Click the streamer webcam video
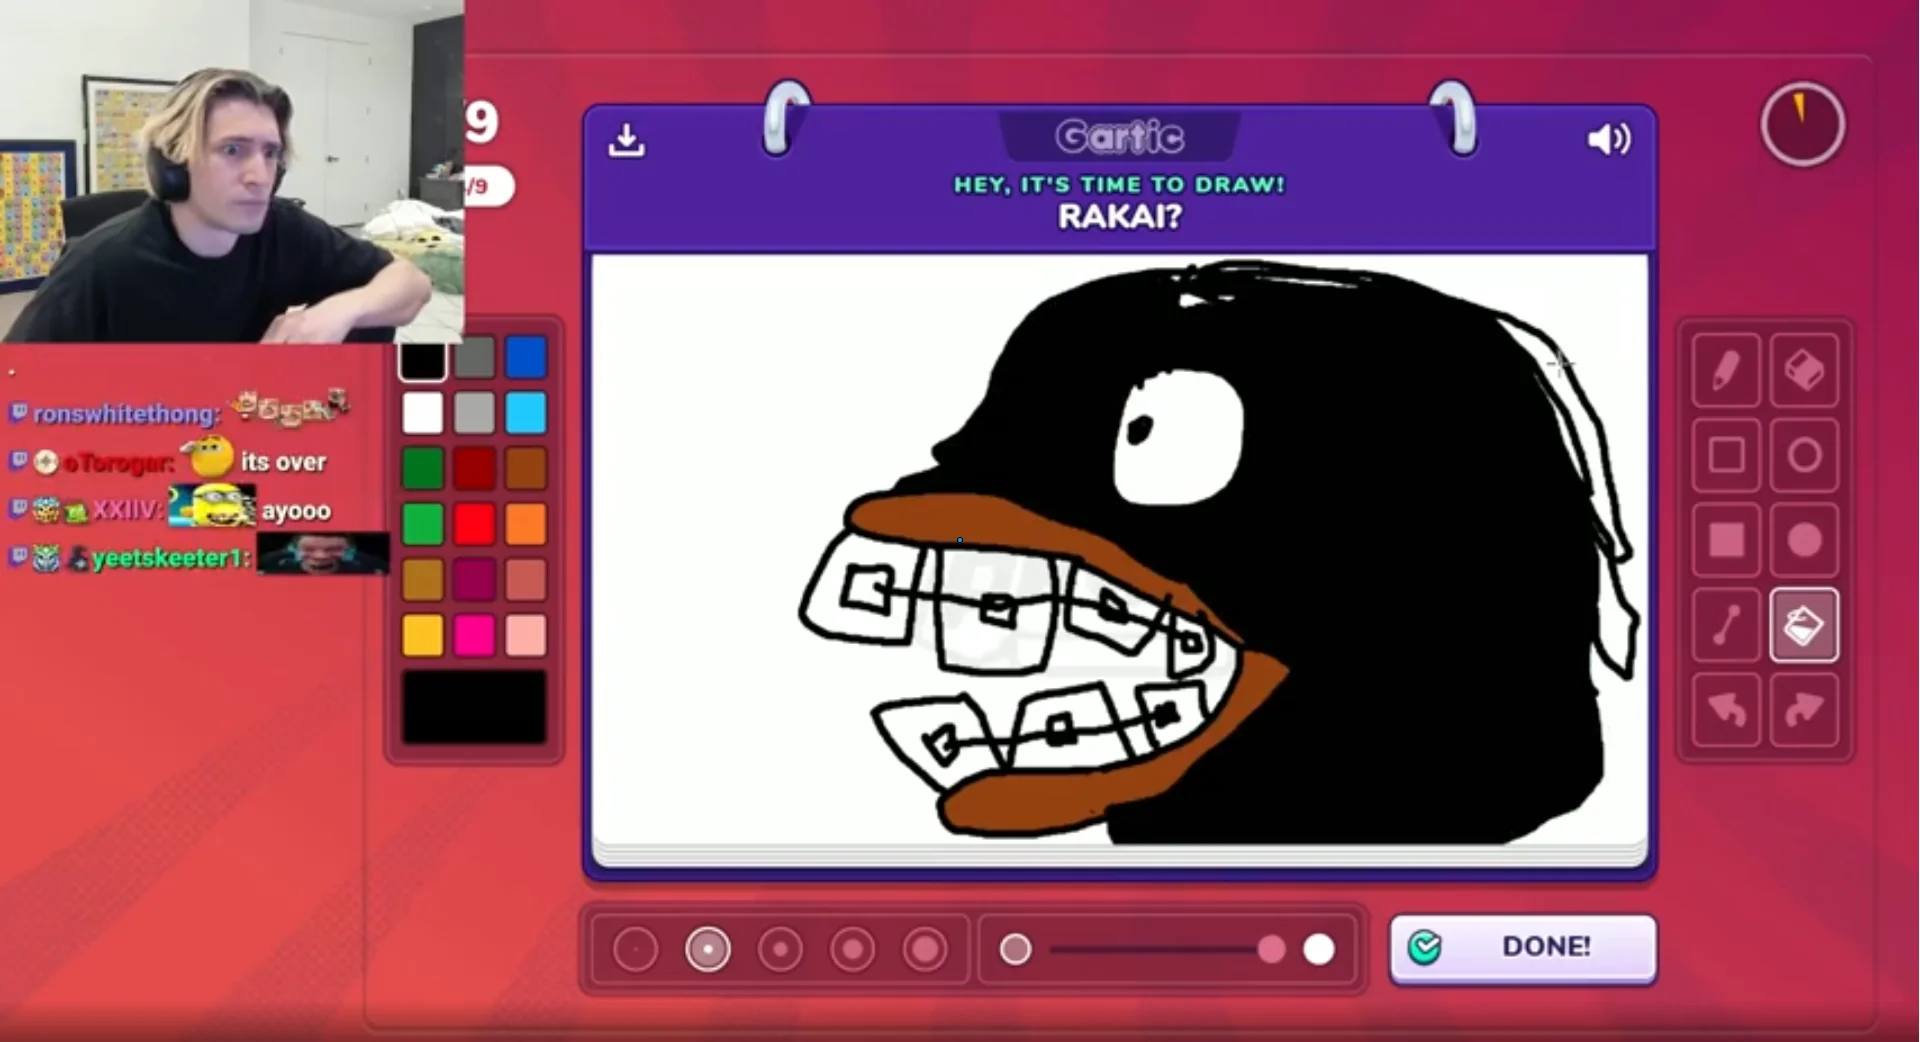The height and width of the screenshot is (1042, 1920). point(232,171)
